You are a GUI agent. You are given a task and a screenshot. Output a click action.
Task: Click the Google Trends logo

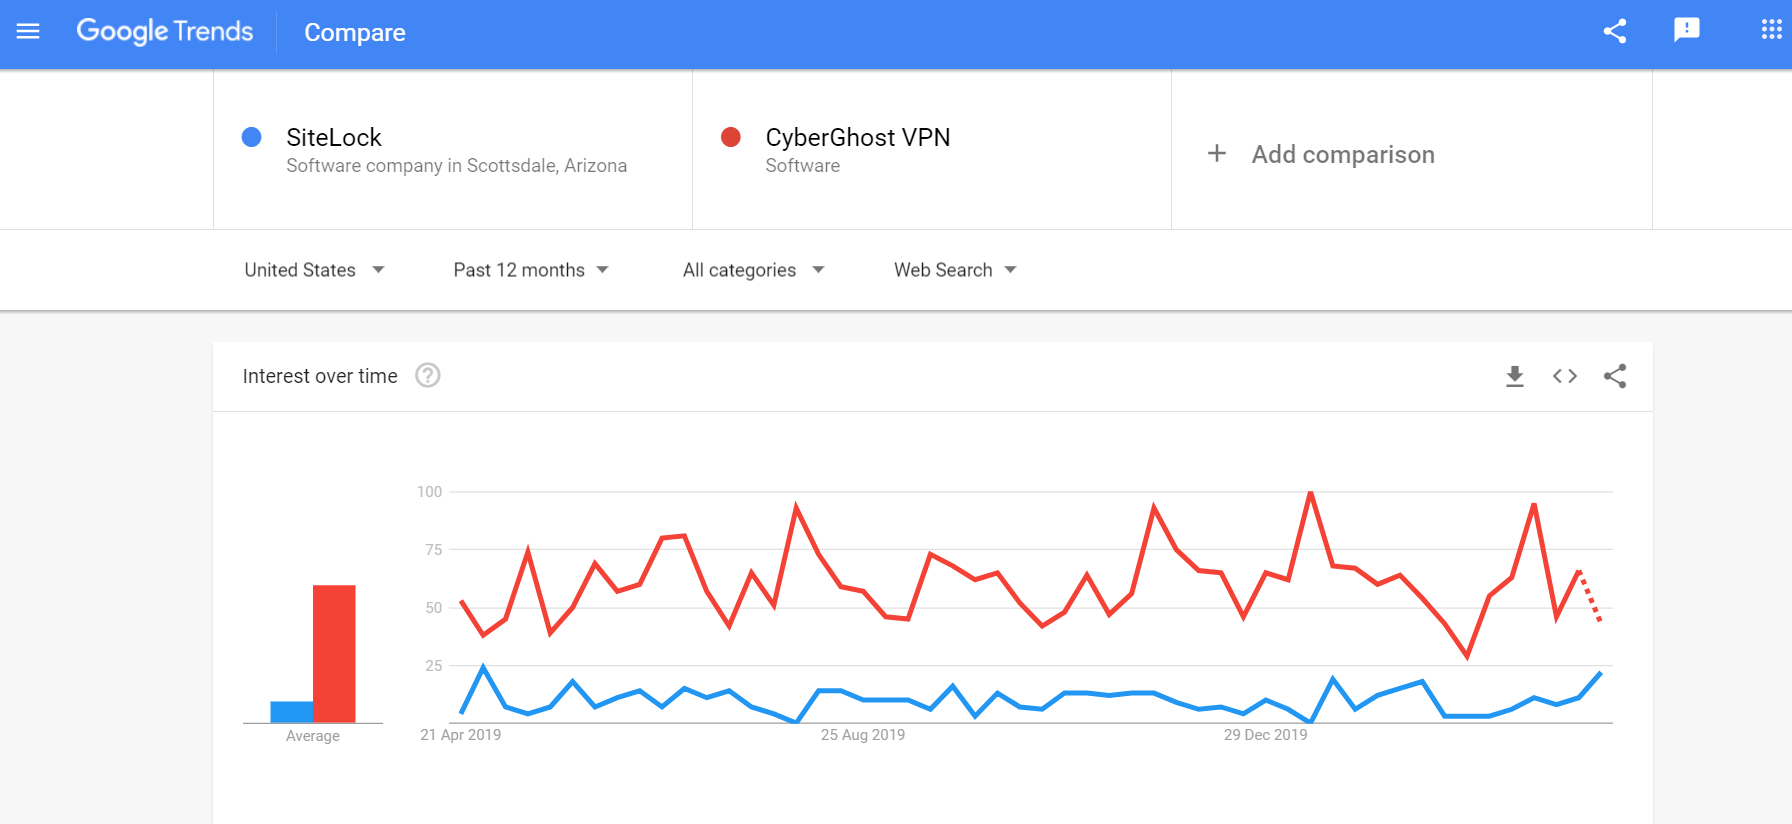coord(165,31)
